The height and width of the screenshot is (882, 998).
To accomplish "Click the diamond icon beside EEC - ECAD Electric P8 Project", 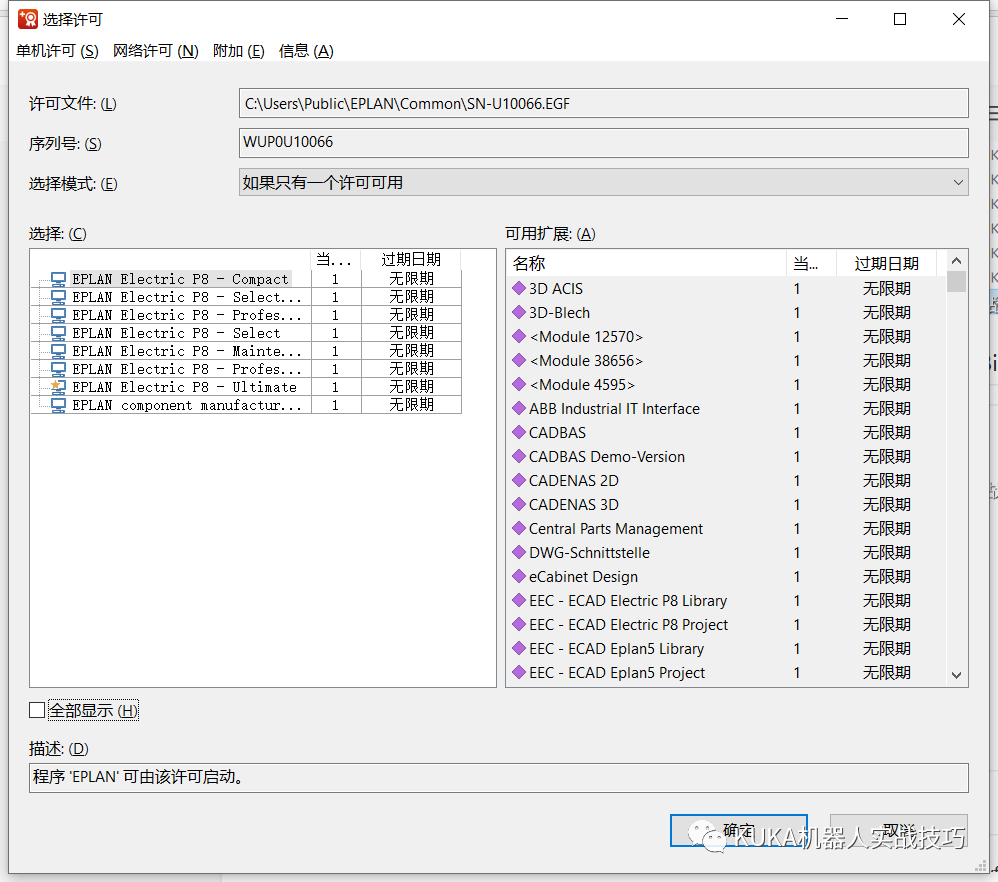I will (519, 624).
